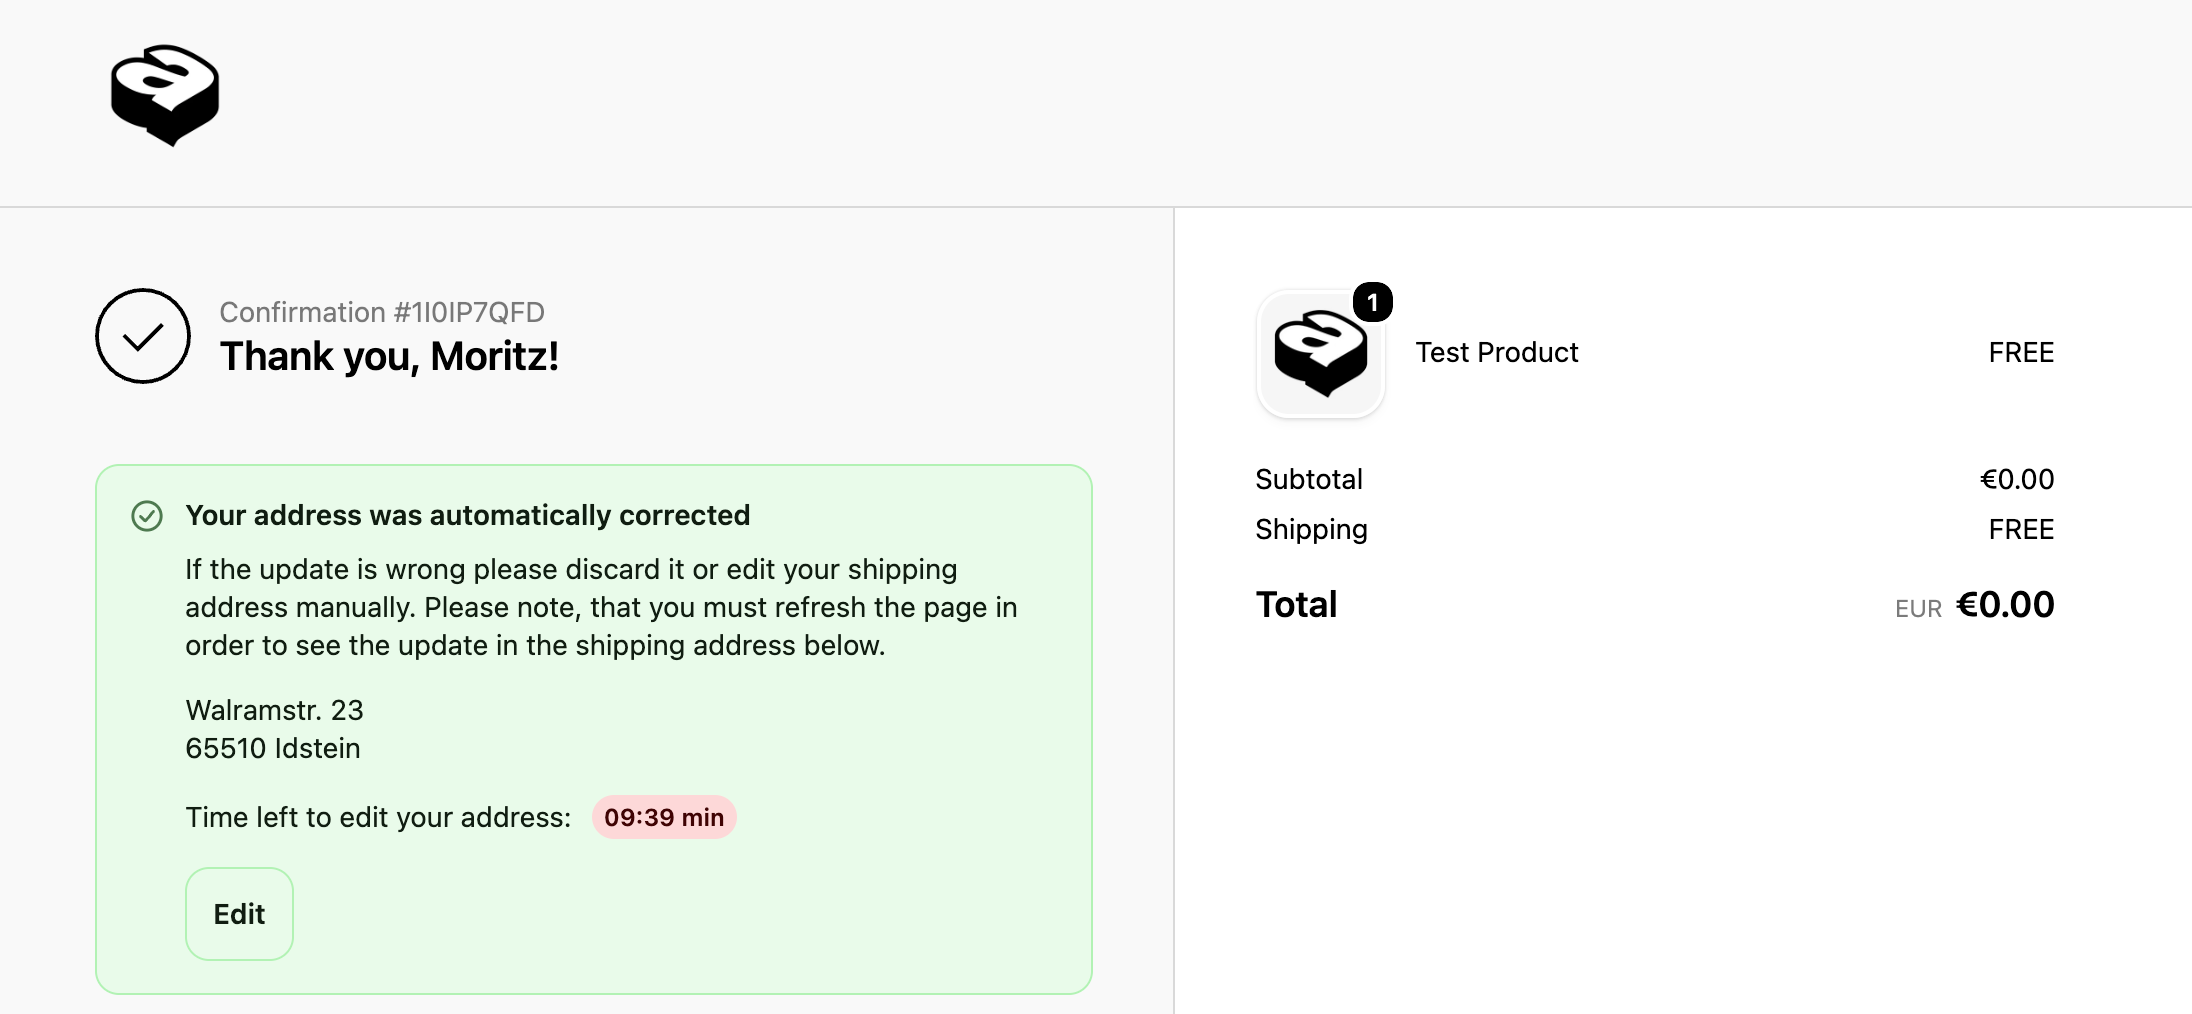Click the 09:39 min countdown timer badge
2192x1014 pixels.
point(664,817)
